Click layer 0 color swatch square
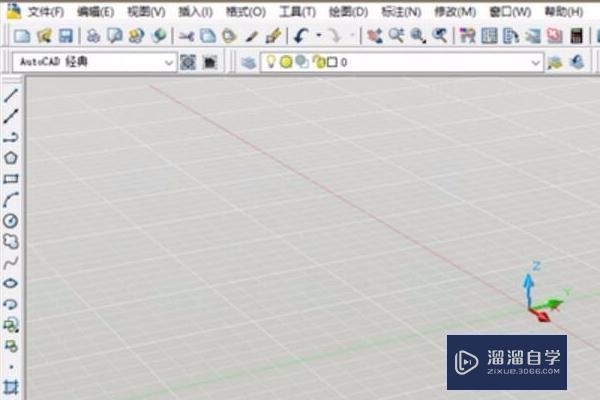This screenshot has height=400, width=600. coord(332,62)
